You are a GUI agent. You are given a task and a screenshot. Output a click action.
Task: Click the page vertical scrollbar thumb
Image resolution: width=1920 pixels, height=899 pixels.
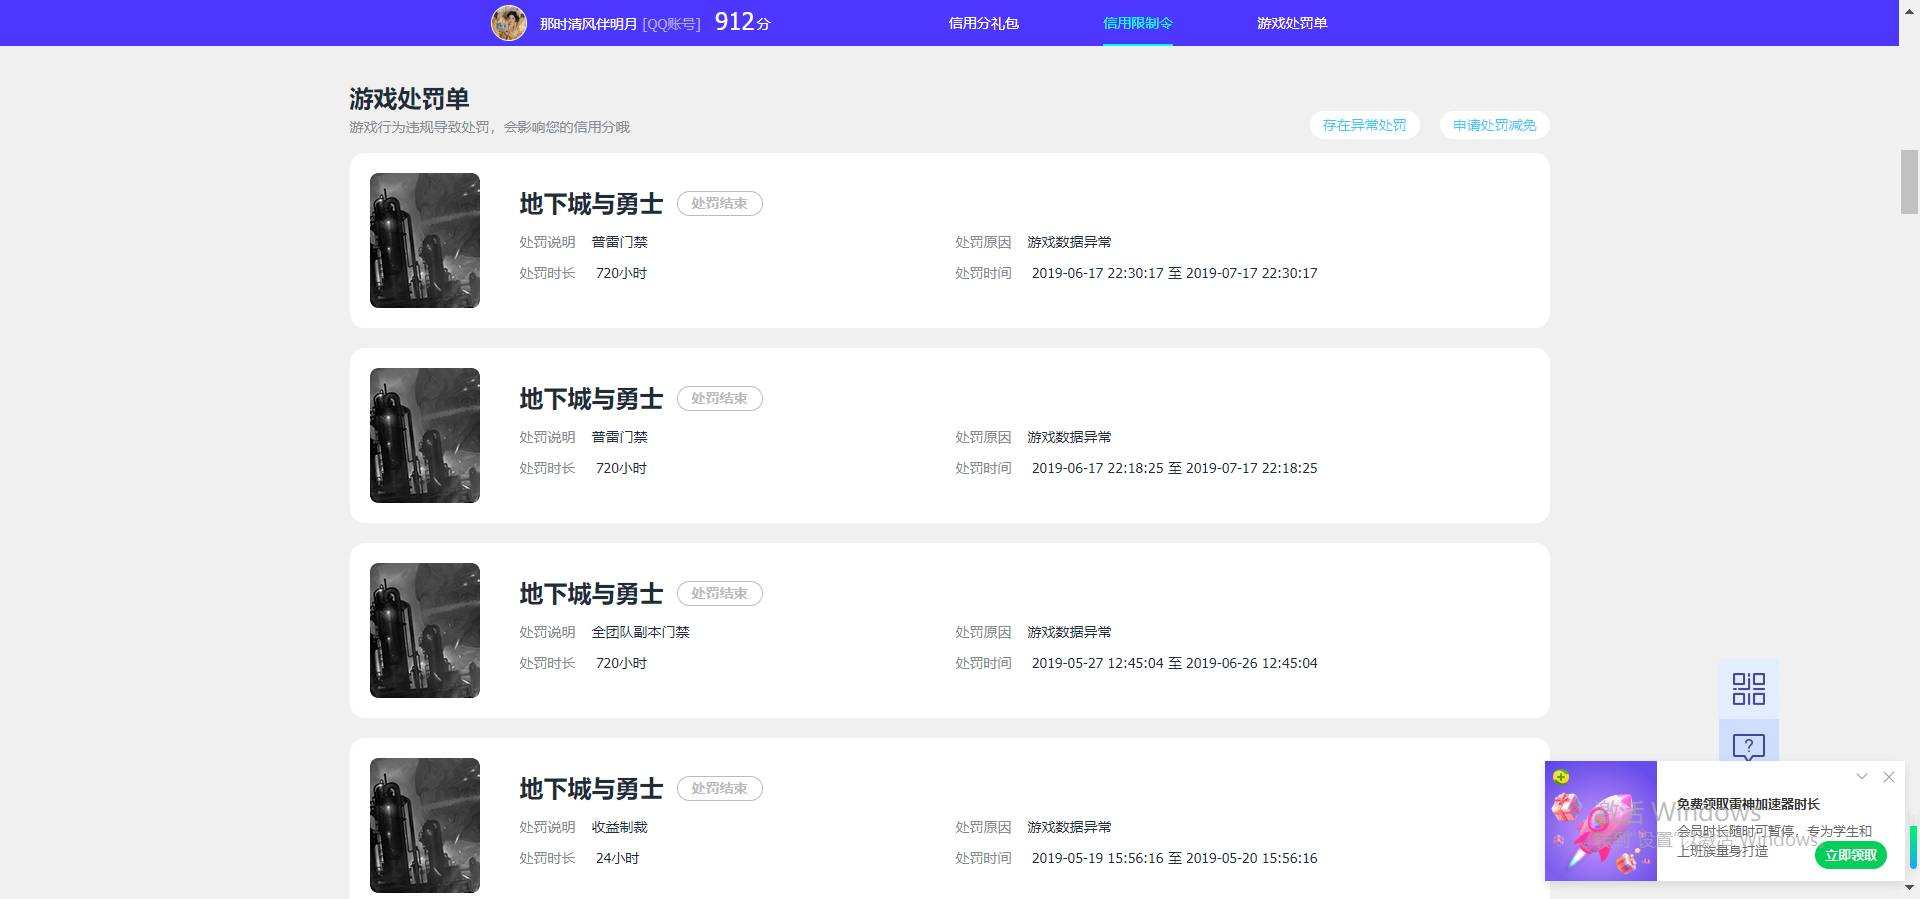(x=1909, y=181)
